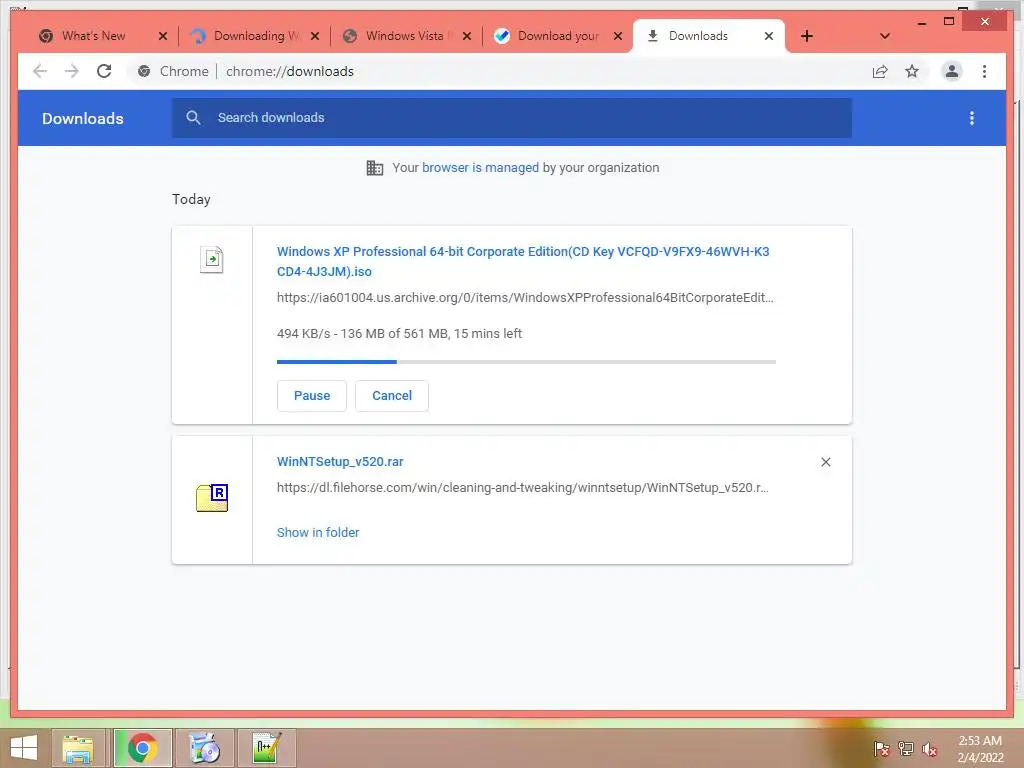Open the Notepad++ taskbar icon
This screenshot has height=768, width=1024.
click(266, 748)
